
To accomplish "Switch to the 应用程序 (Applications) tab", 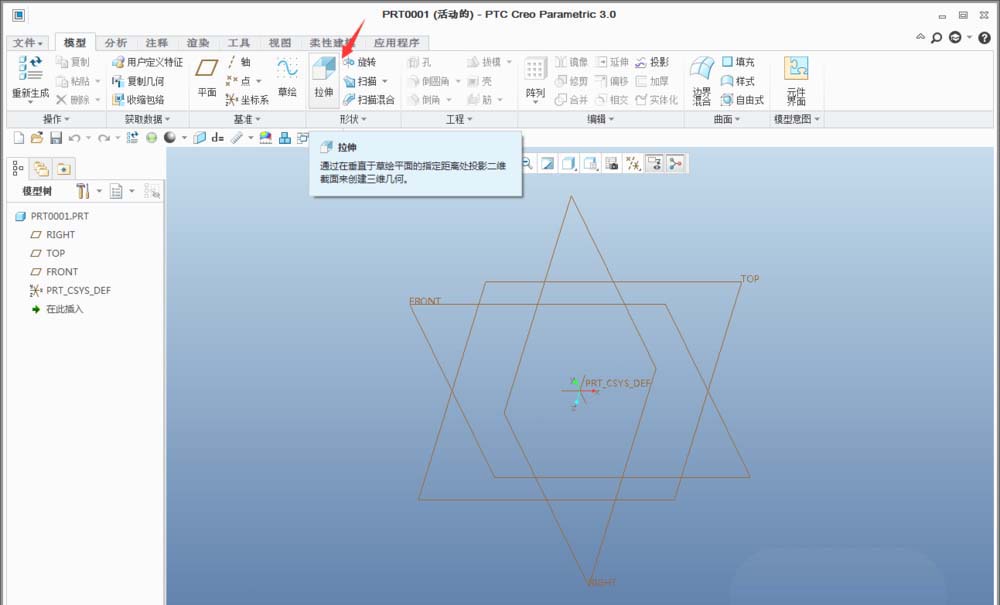I will [396, 43].
